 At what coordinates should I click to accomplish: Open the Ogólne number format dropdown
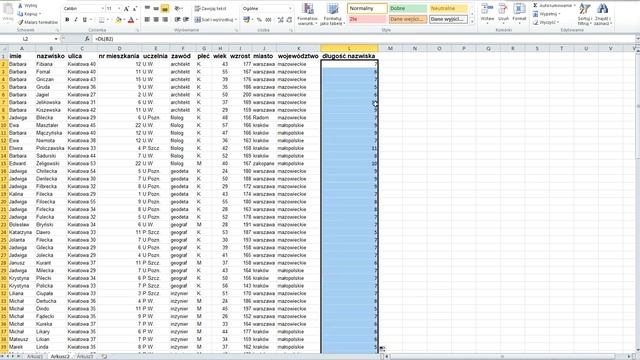[290, 9]
